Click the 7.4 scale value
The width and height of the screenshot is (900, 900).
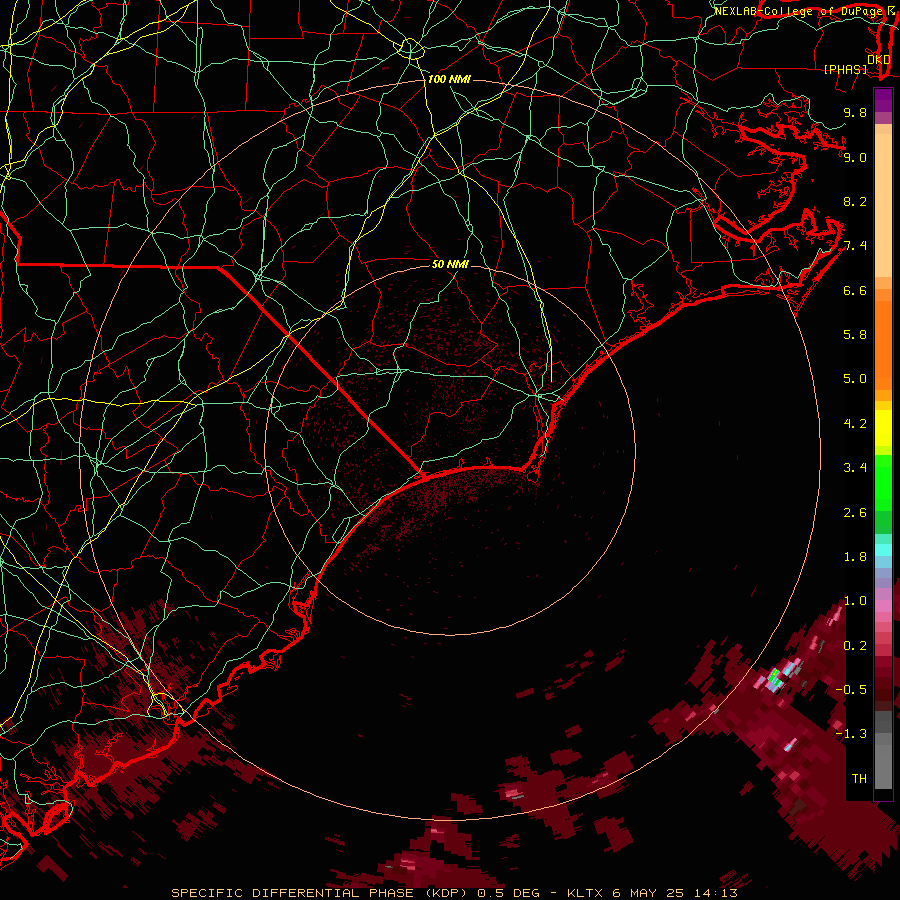coord(855,246)
